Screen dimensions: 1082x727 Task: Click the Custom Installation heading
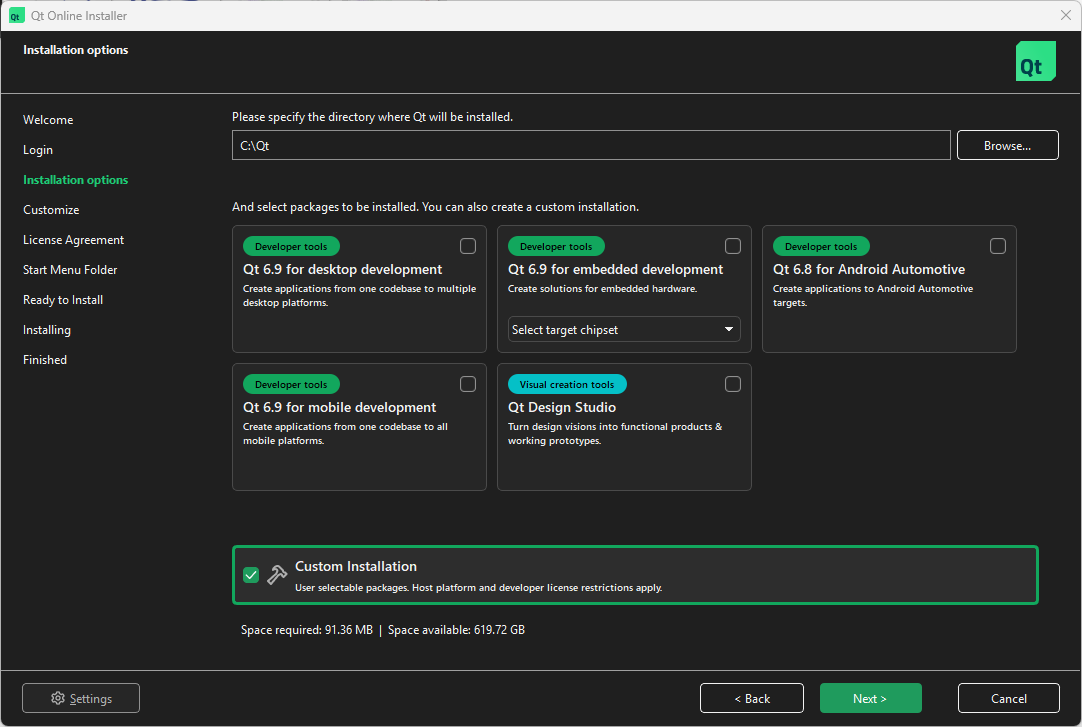tap(356, 566)
